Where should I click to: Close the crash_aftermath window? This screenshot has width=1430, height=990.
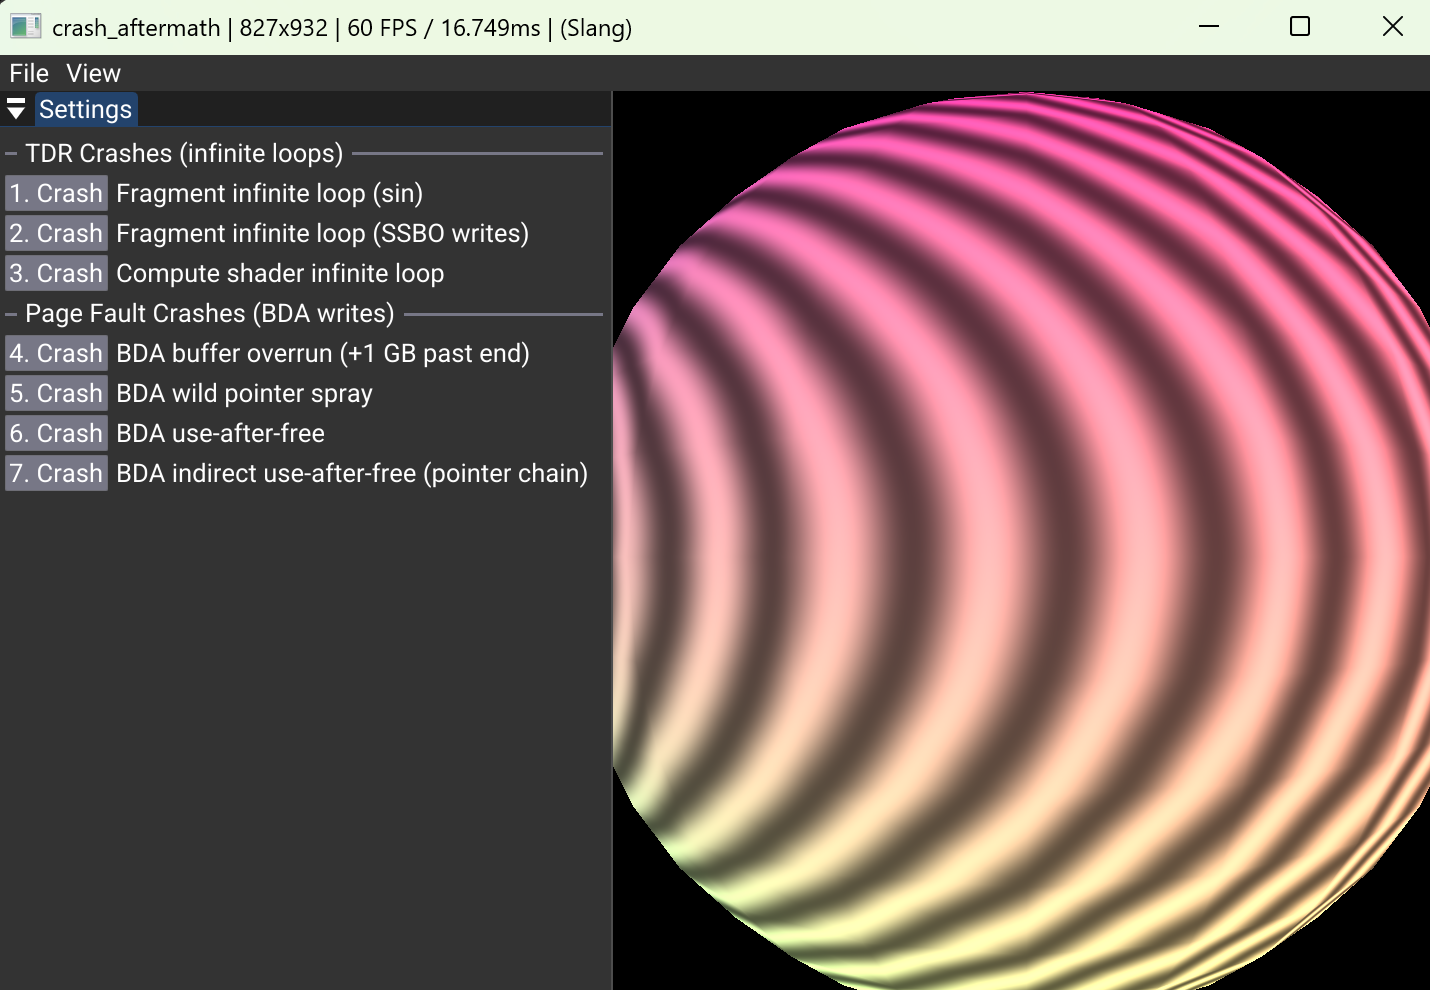[1392, 27]
